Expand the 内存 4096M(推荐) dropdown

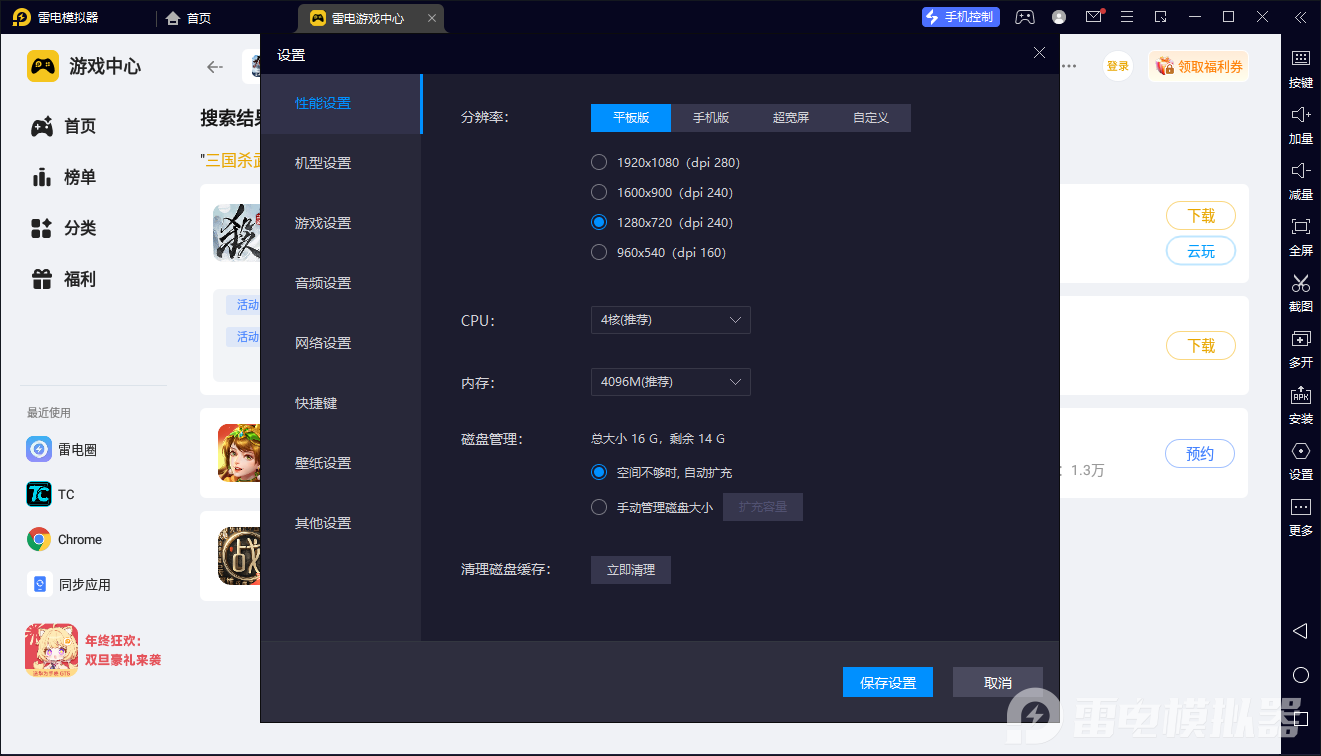(x=670, y=382)
